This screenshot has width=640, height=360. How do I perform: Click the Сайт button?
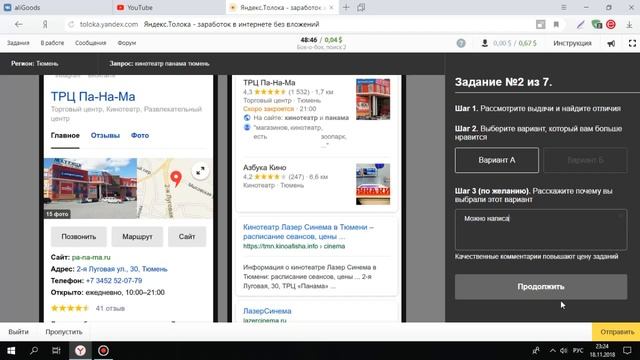point(187,237)
